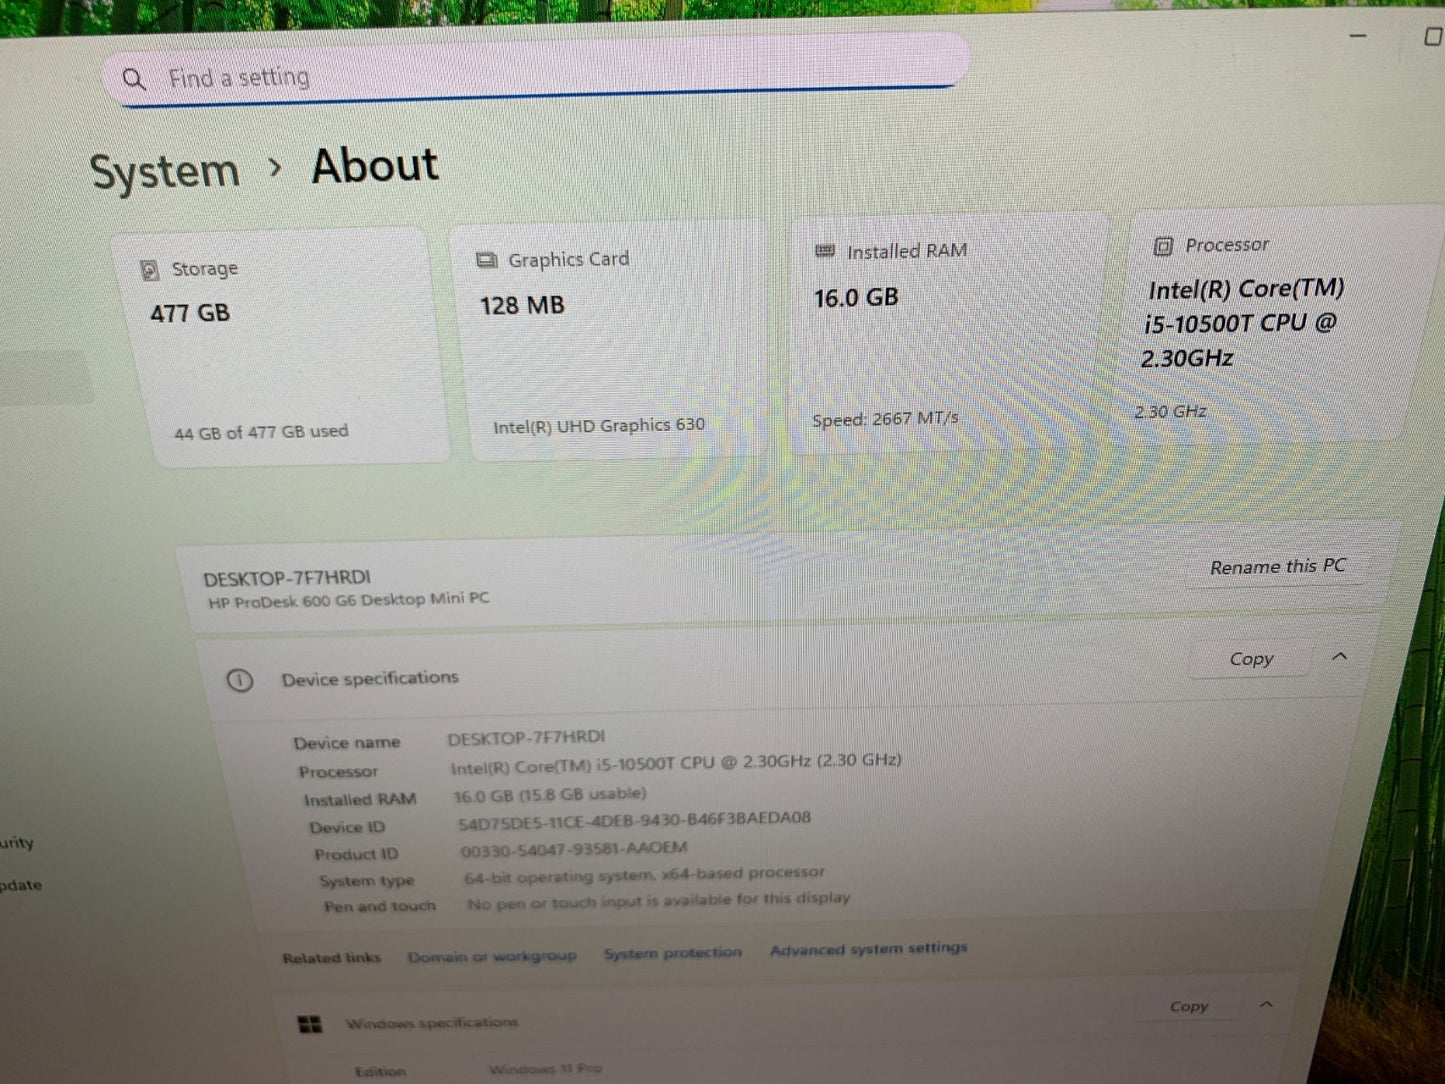Copy Windows specifications
The image size is (1445, 1084).
1189,1006
